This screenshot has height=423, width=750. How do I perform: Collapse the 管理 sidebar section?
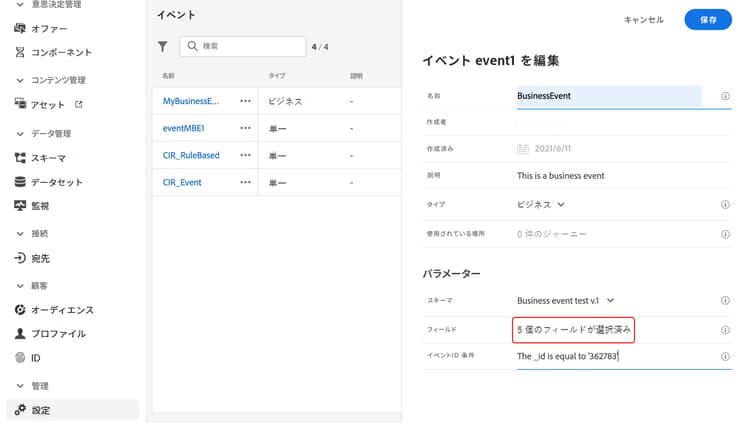[20, 386]
